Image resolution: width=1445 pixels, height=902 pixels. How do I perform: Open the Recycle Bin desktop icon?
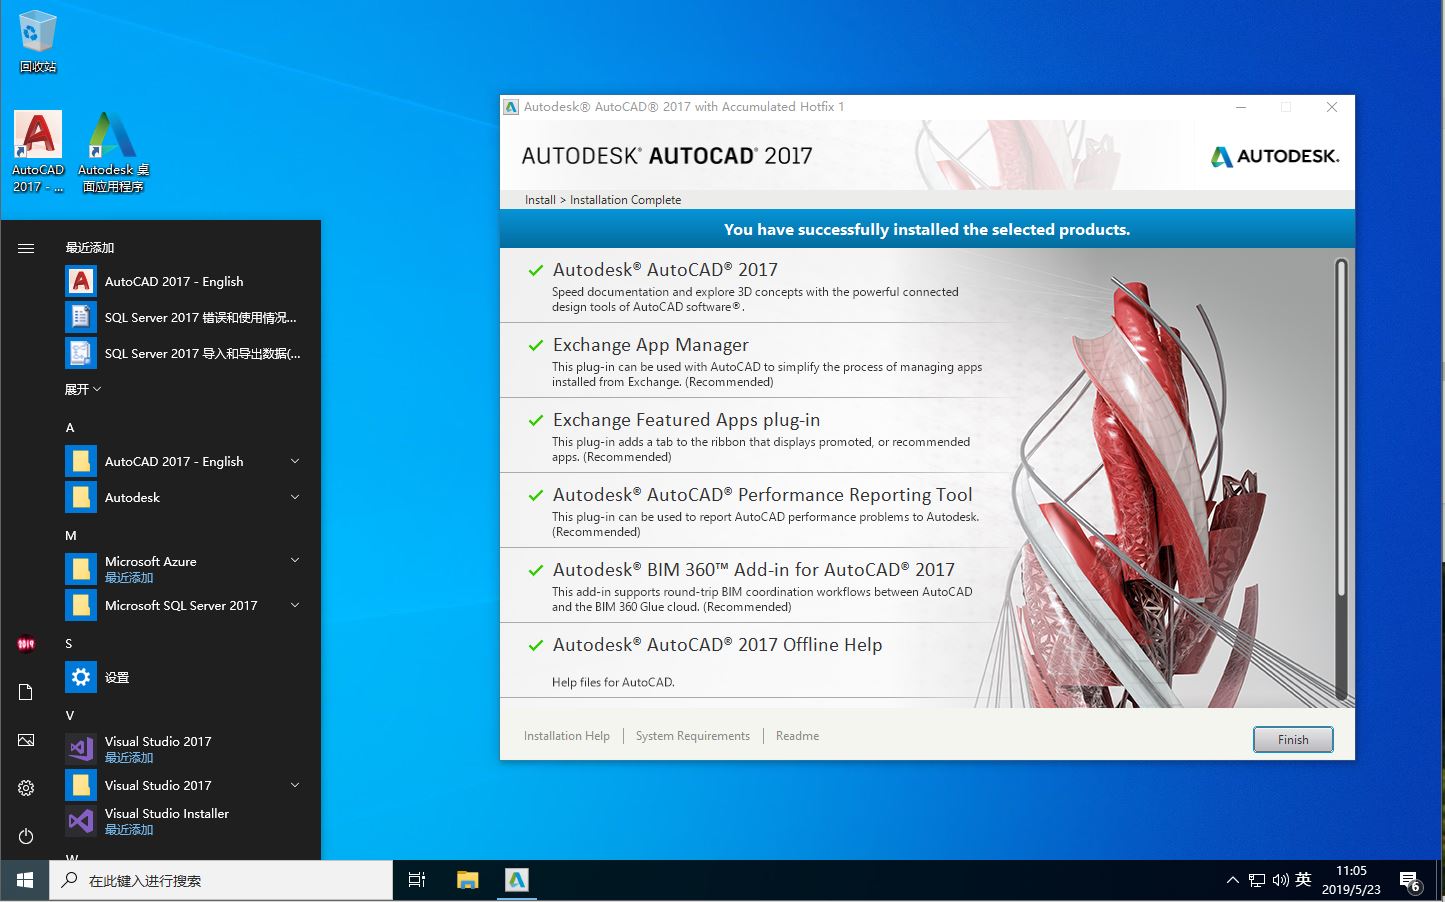point(37,41)
